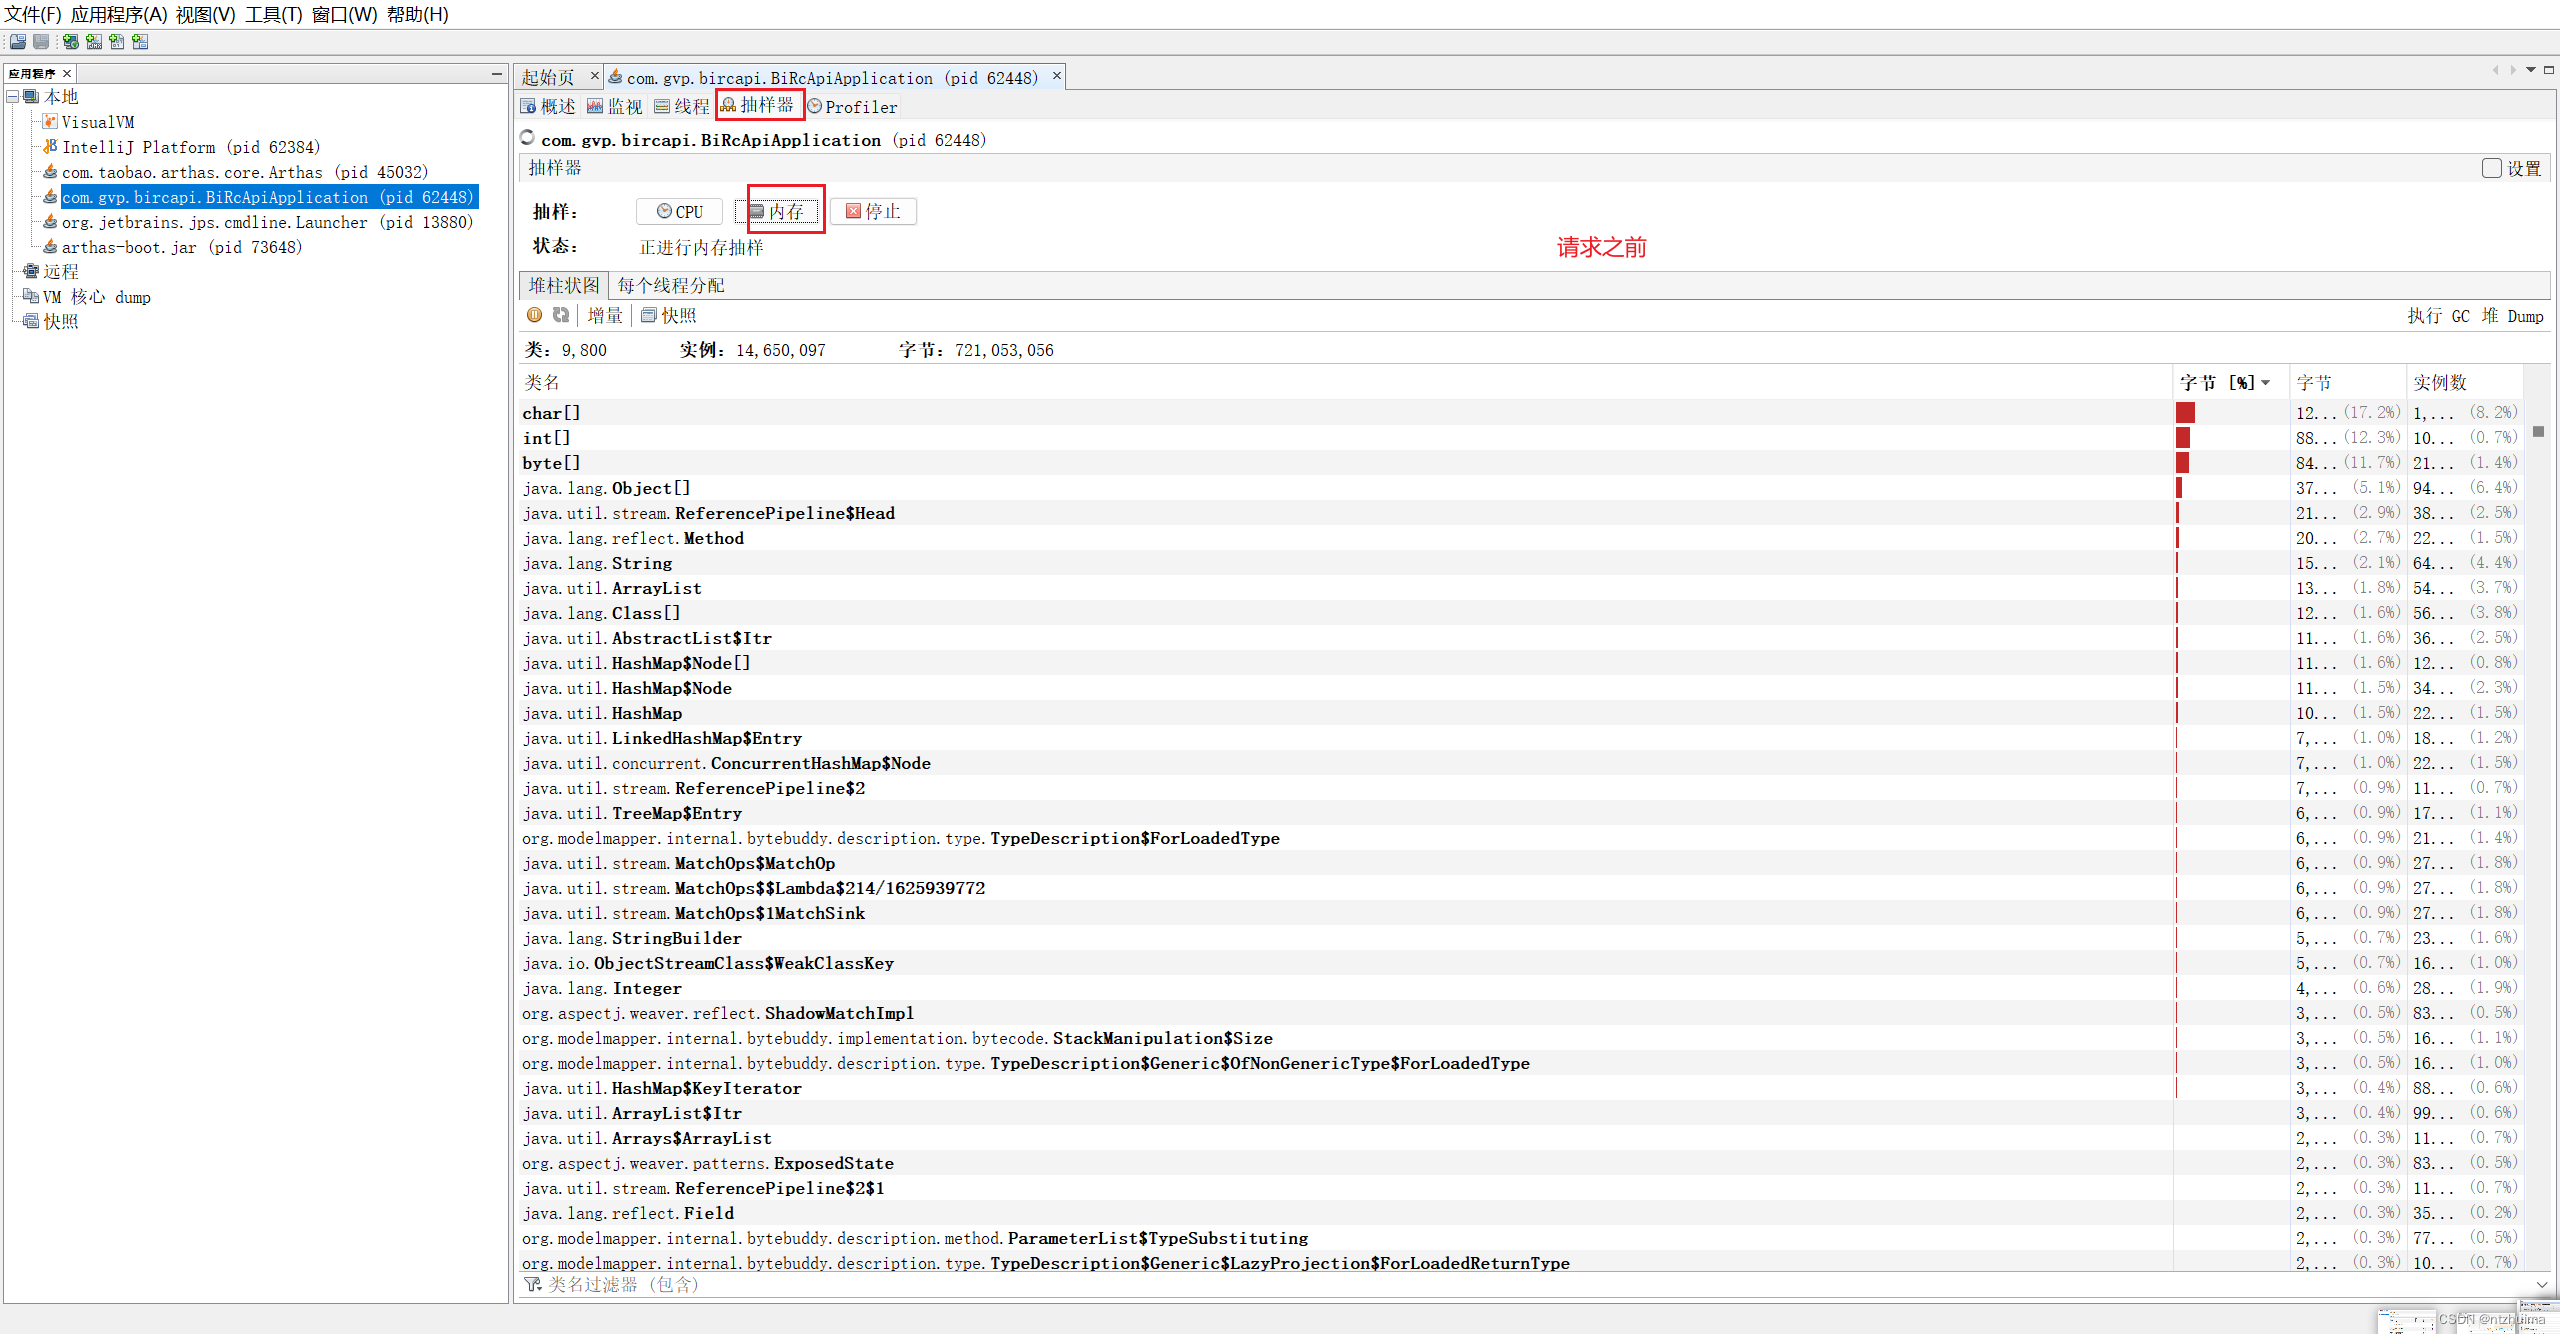Click the Add VM Coredump toolbar icon

pyautogui.click(x=117, y=41)
